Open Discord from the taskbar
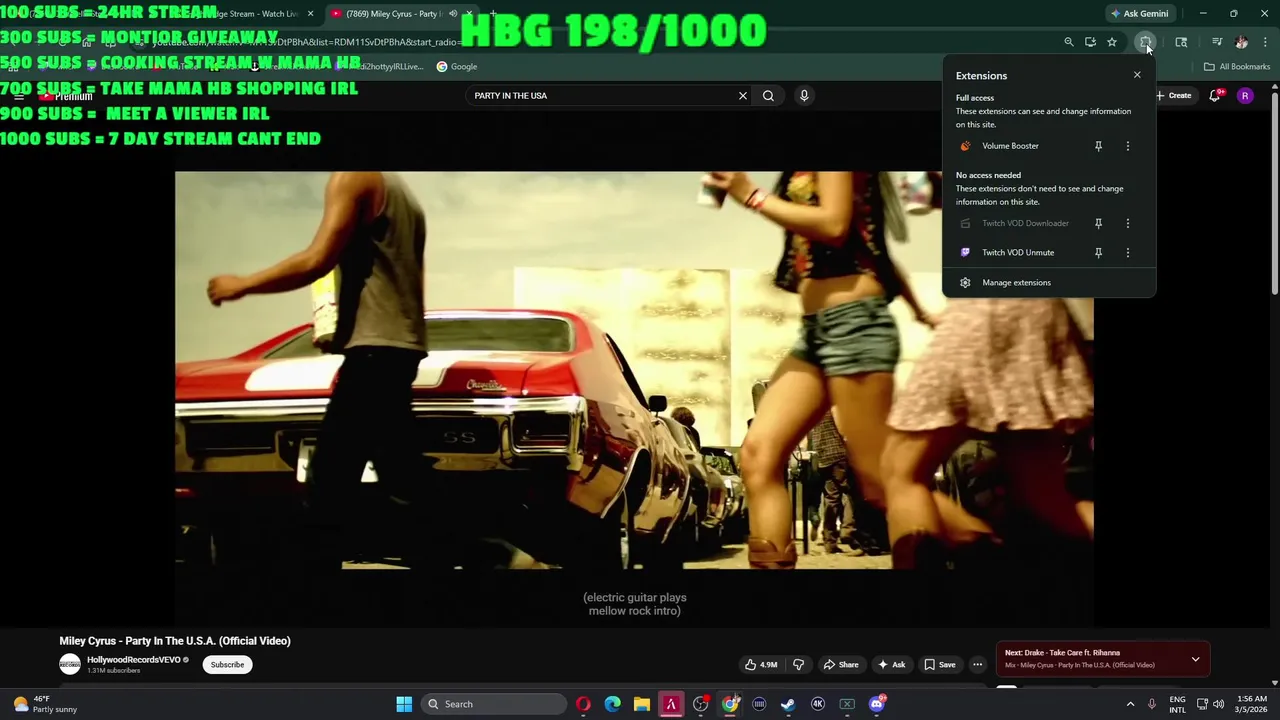Screen dimensions: 1280x720 877,704
